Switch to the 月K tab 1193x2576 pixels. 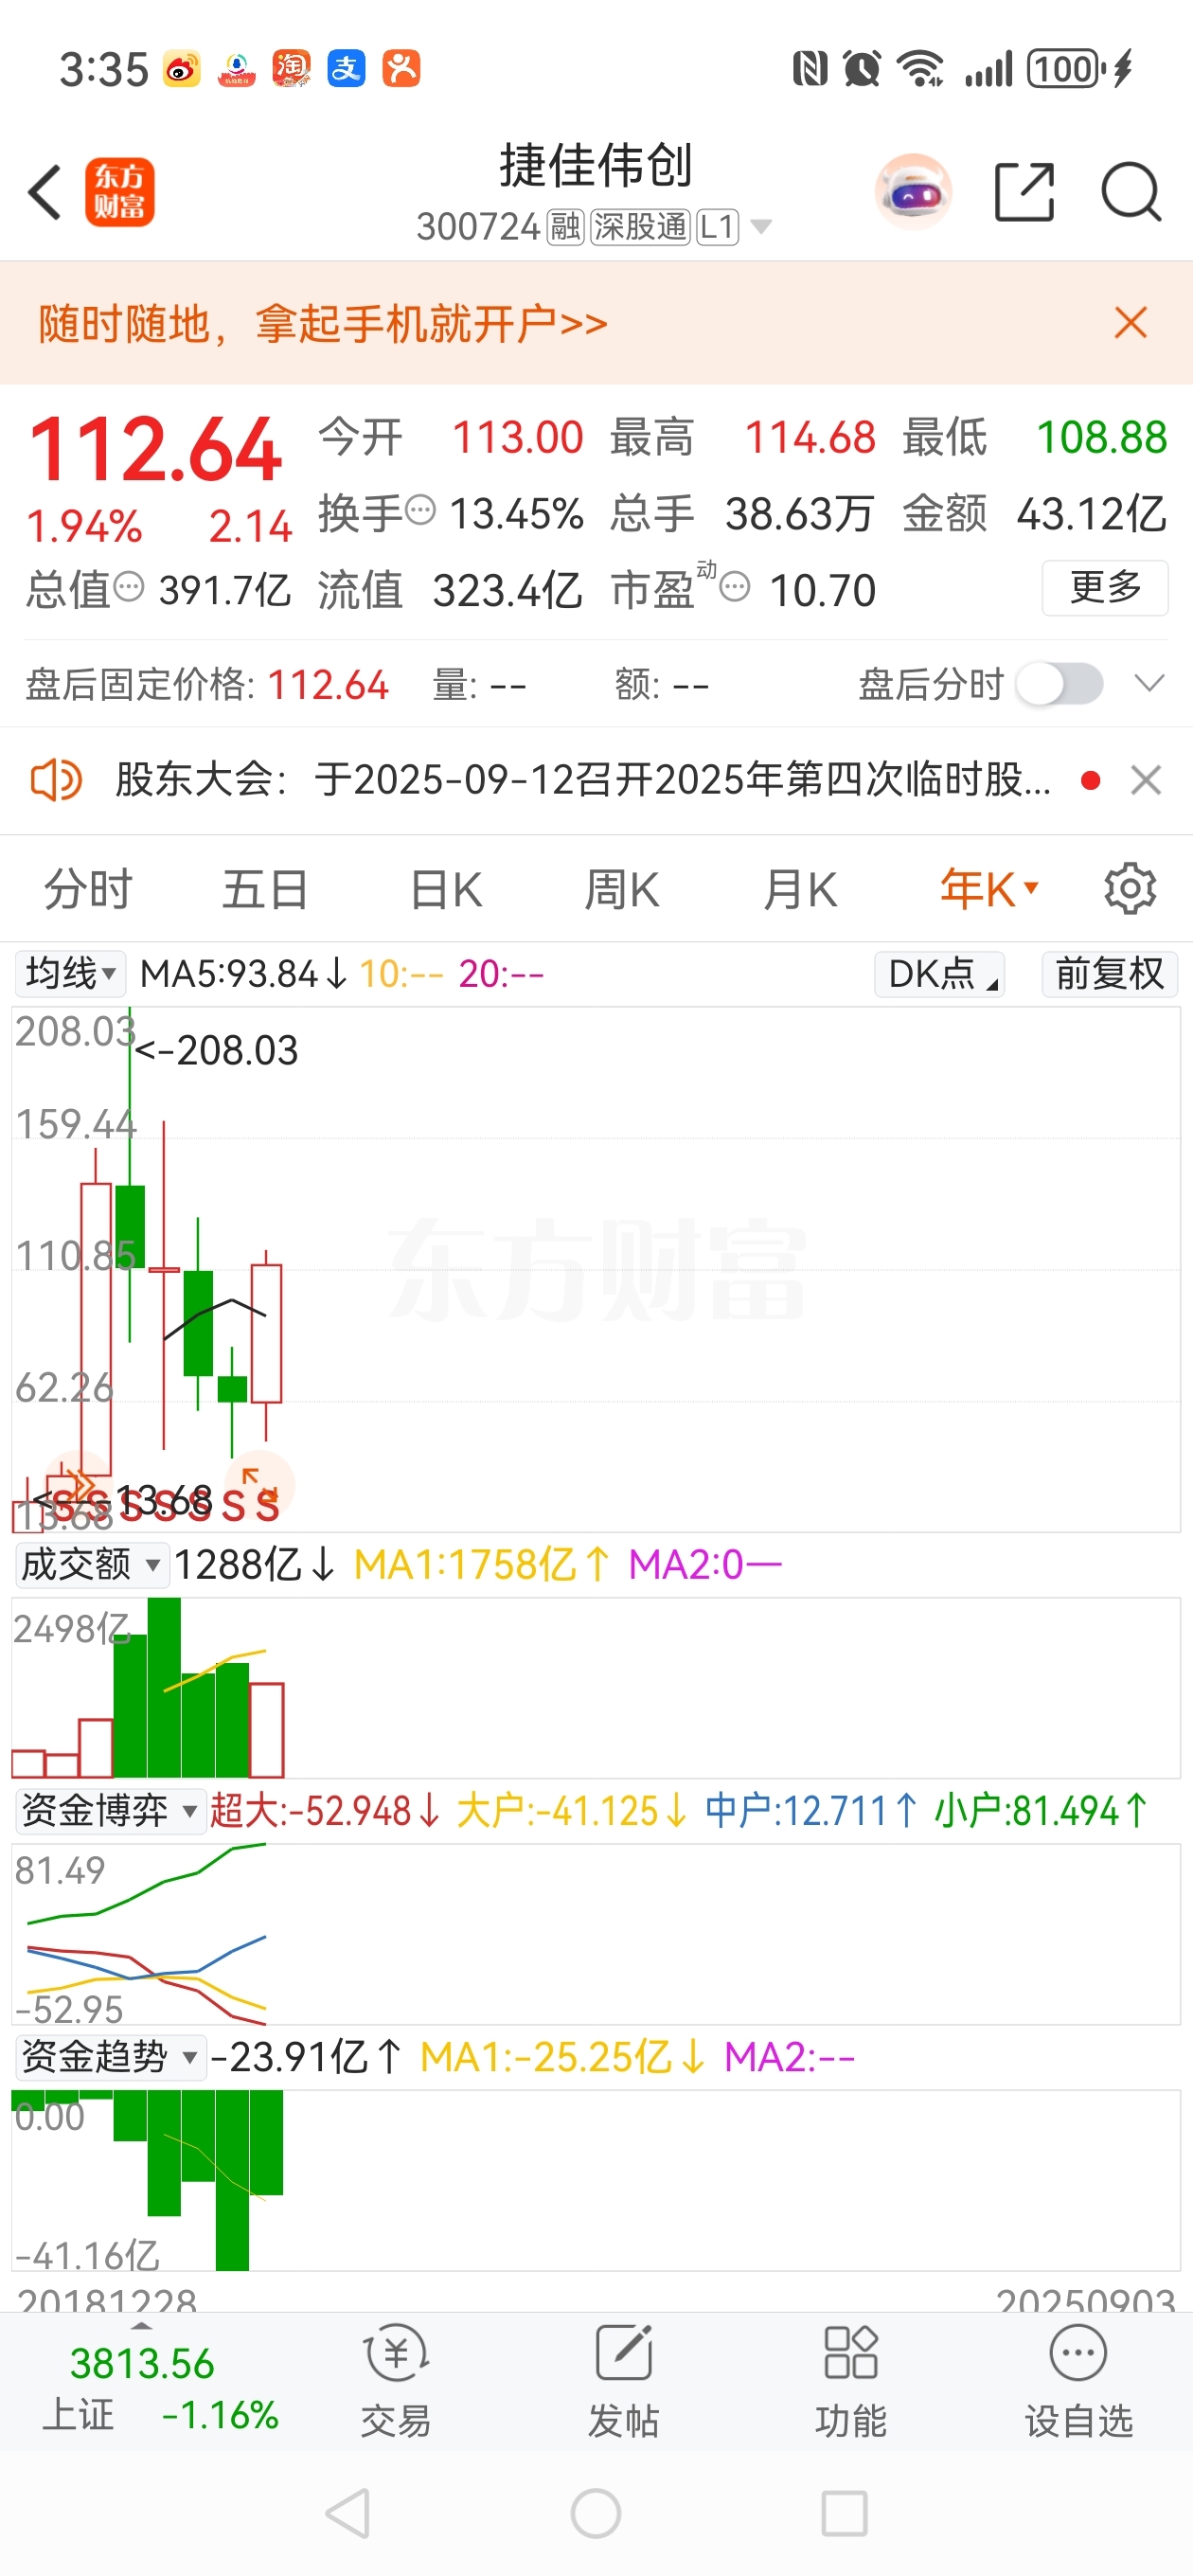tap(799, 889)
